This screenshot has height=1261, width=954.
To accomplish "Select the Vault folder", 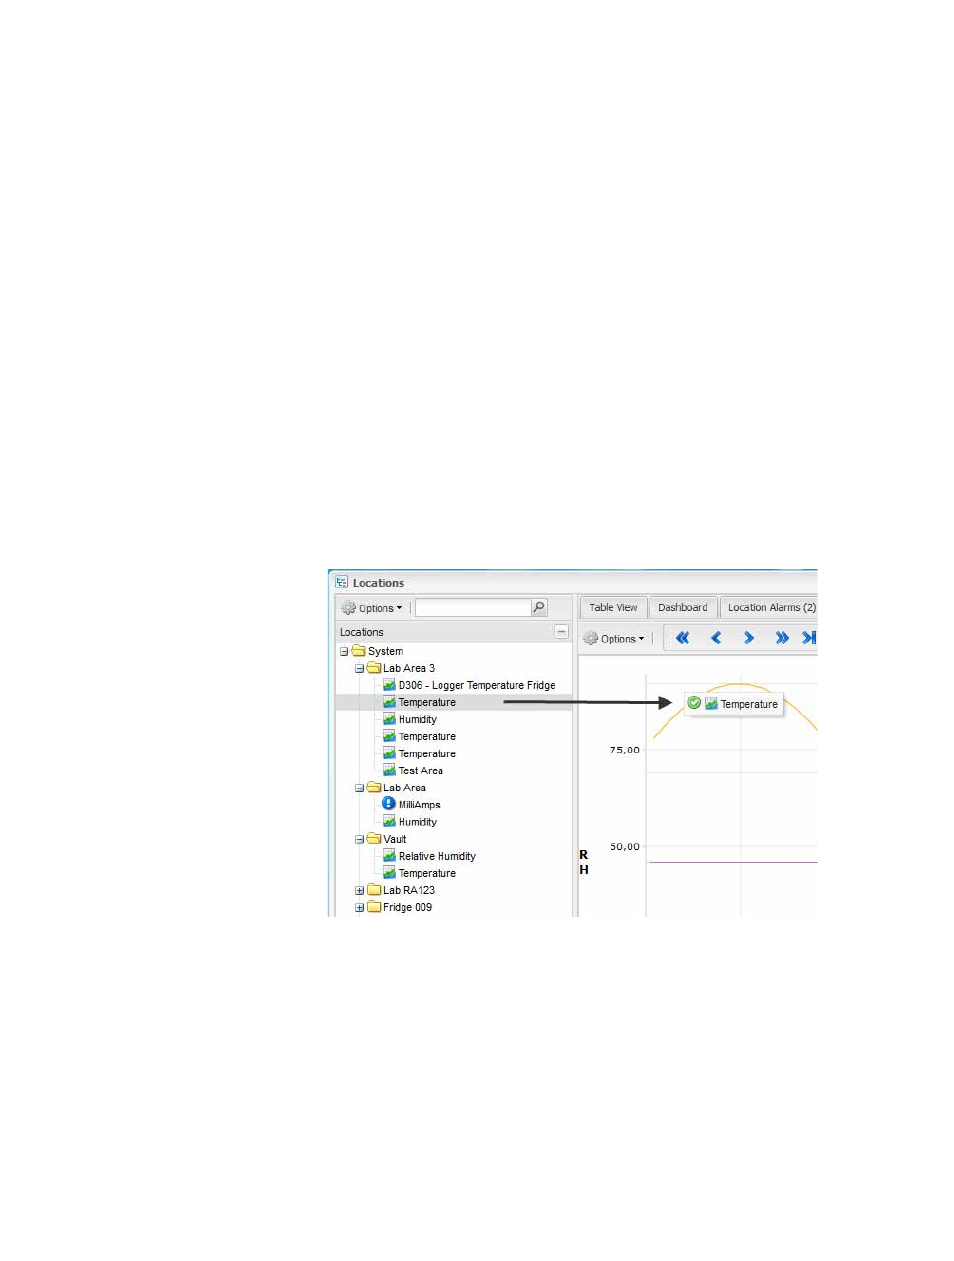I will point(387,839).
